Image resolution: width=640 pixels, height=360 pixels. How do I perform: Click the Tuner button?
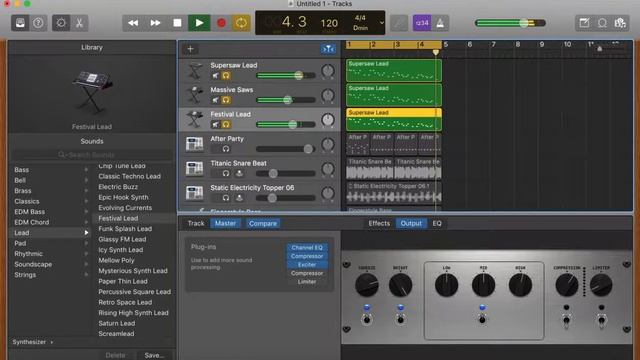click(399, 23)
